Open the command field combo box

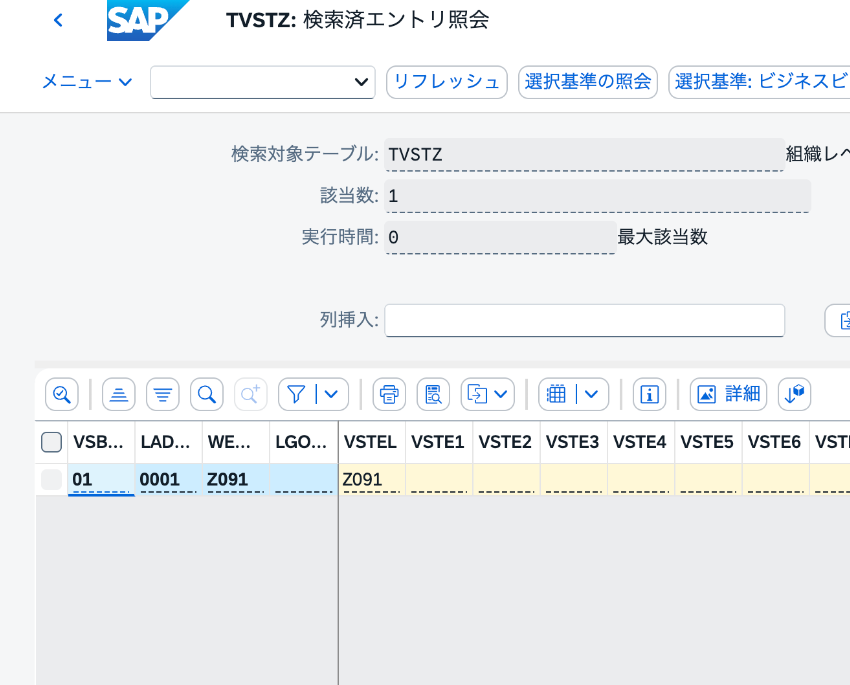(263, 82)
